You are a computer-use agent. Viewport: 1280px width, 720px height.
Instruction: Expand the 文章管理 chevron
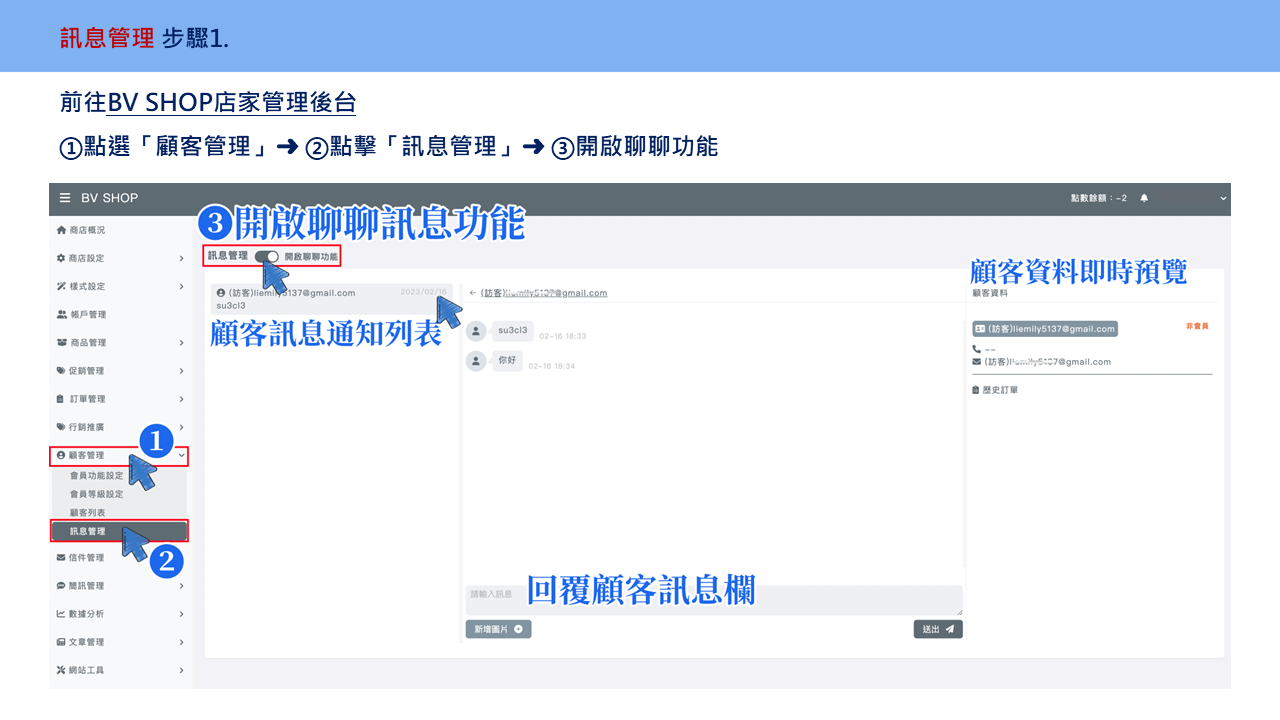(x=181, y=642)
